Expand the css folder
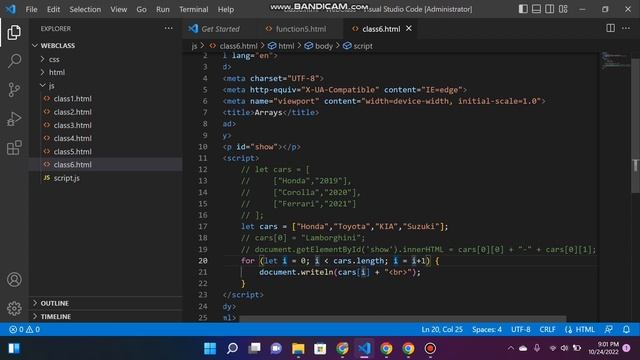Image resolution: width=640 pixels, height=360 pixels. tap(54, 59)
